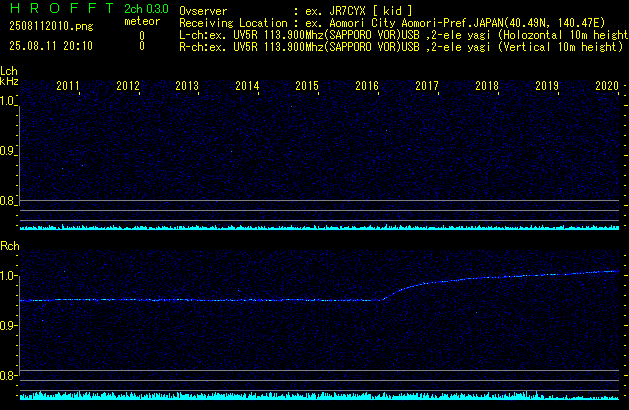Click the cyan power strip under Lch
Image resolution: width=629 pixels, height=410 pixels.
319,227
